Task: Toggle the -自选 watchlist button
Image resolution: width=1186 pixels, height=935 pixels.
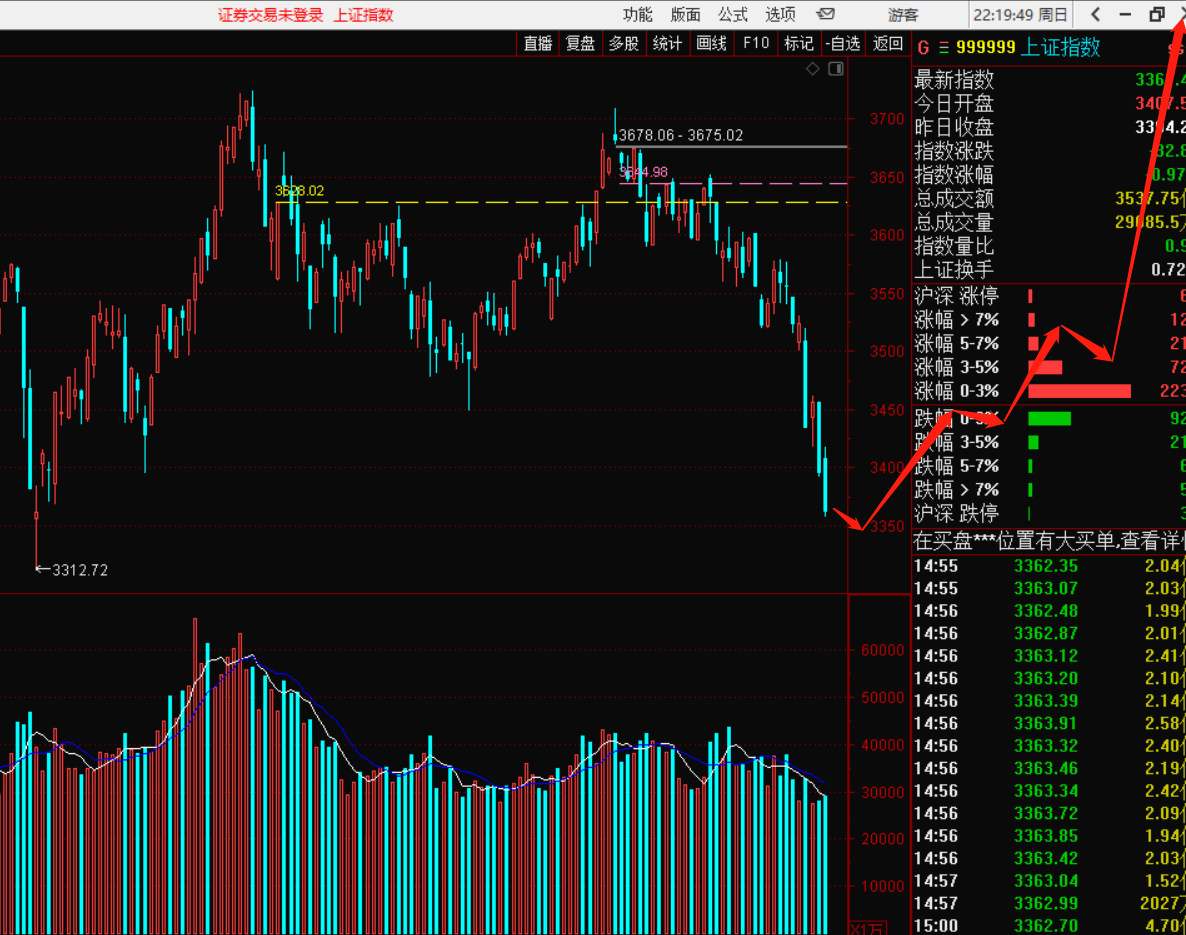Action: click(x=843, y=43)
